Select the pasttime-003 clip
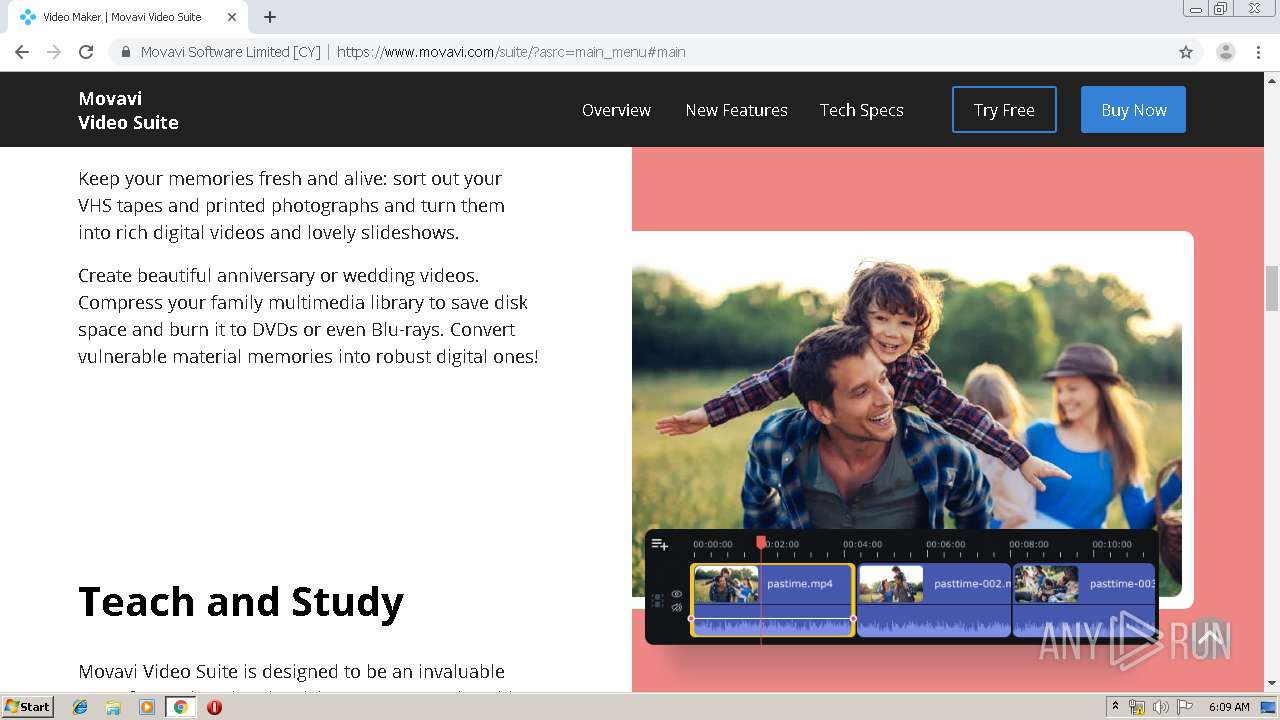Image resolution: width=1280 pixels, height=720 pixels. pyautogui.click(x=1084, y=599)
